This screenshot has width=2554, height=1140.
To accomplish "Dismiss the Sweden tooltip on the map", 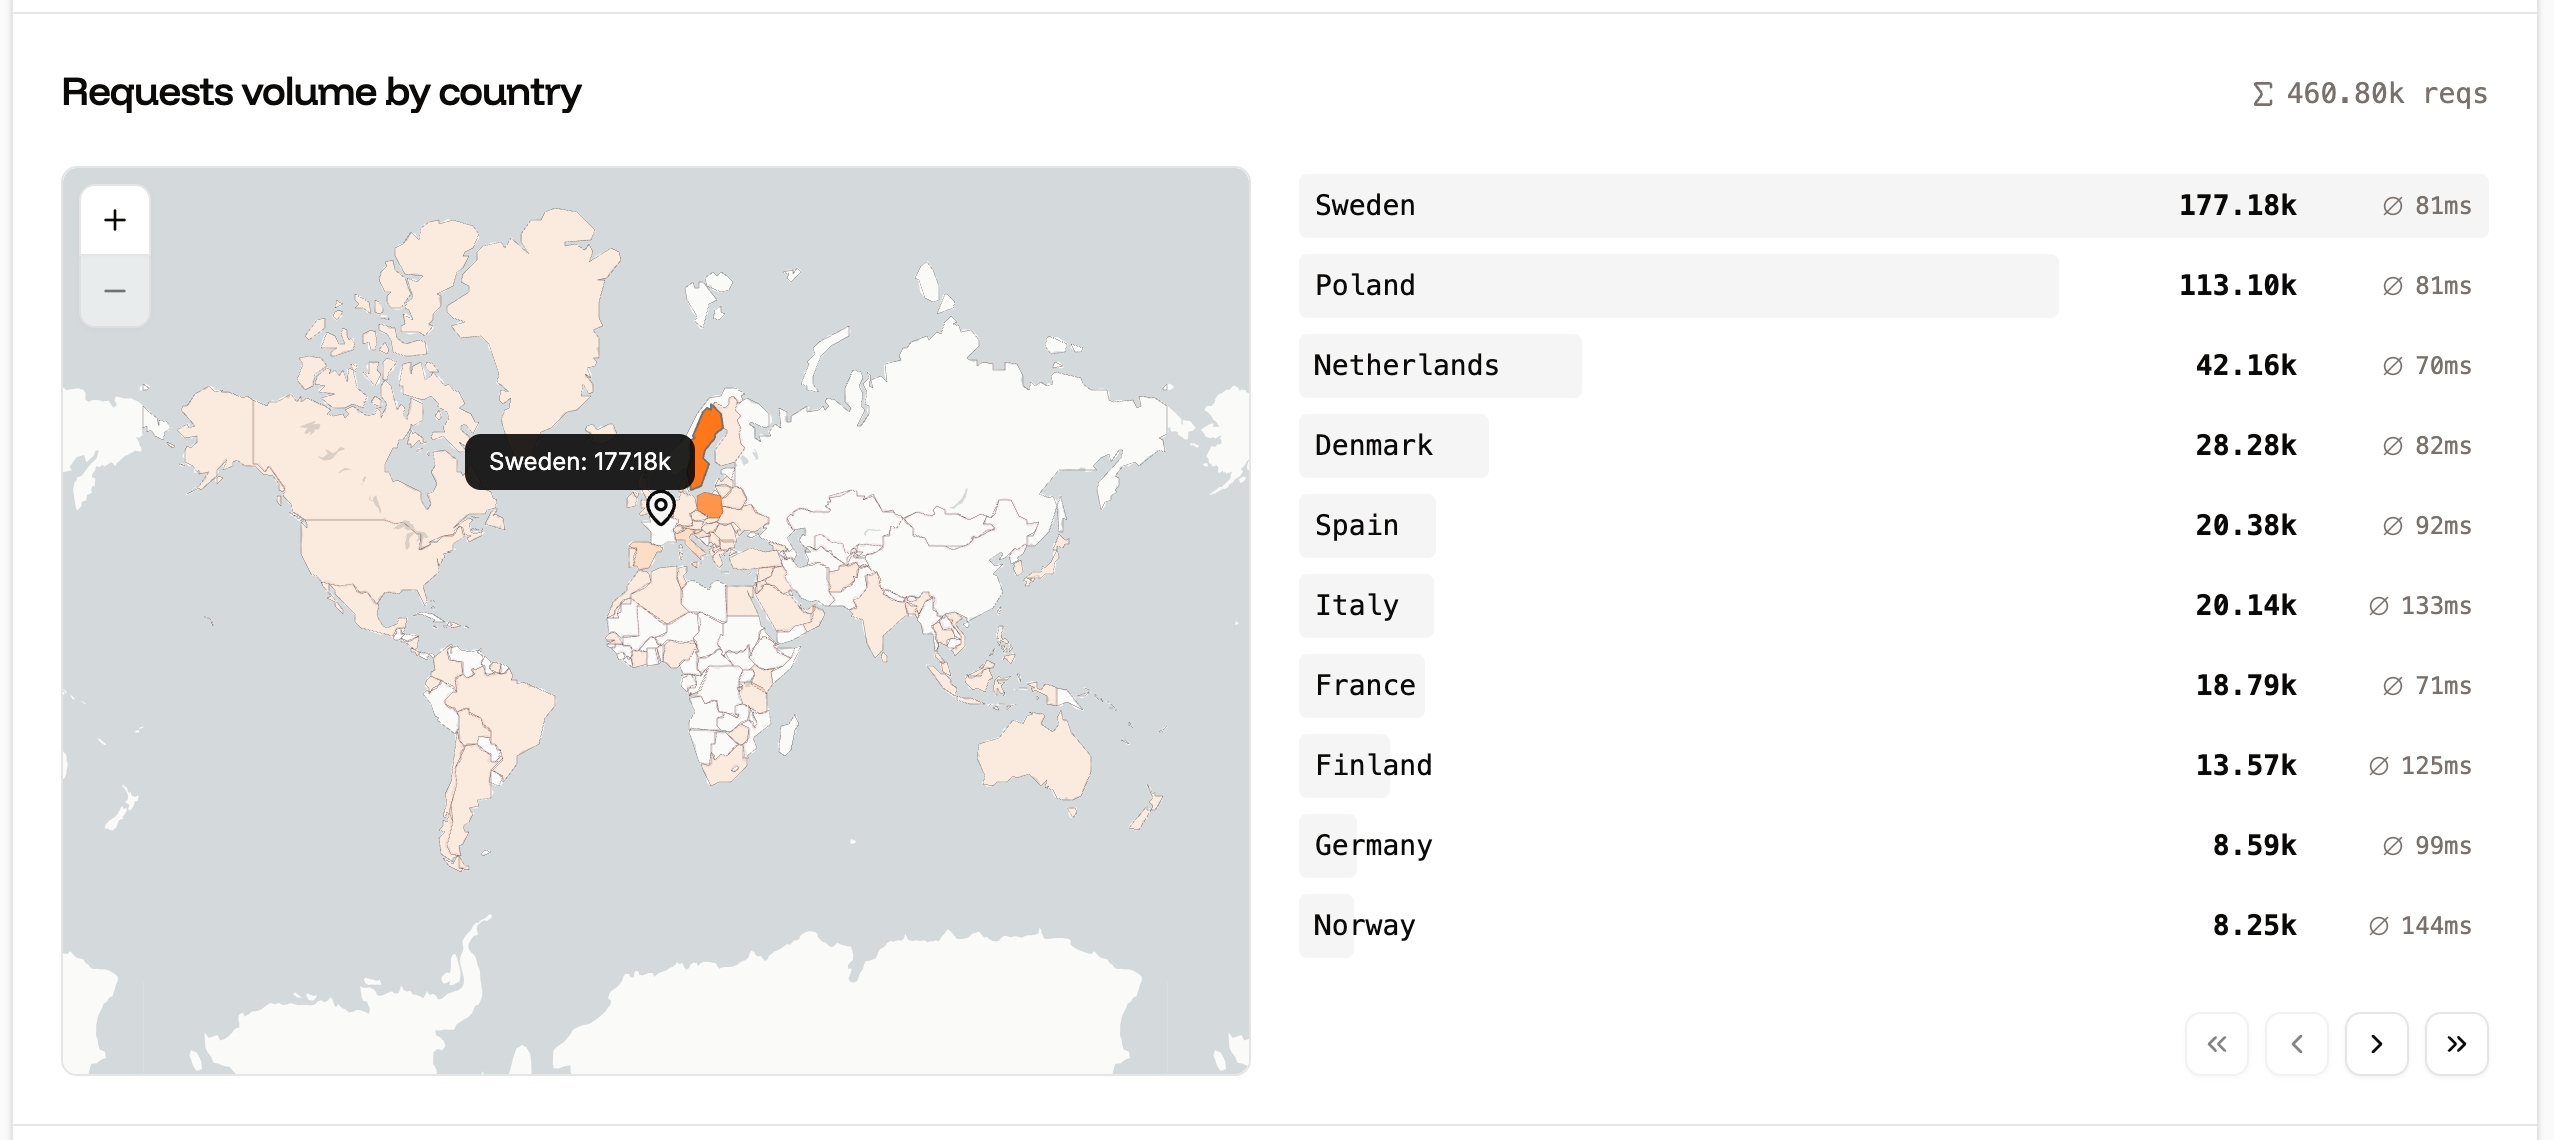I will (x=579, y=461).
